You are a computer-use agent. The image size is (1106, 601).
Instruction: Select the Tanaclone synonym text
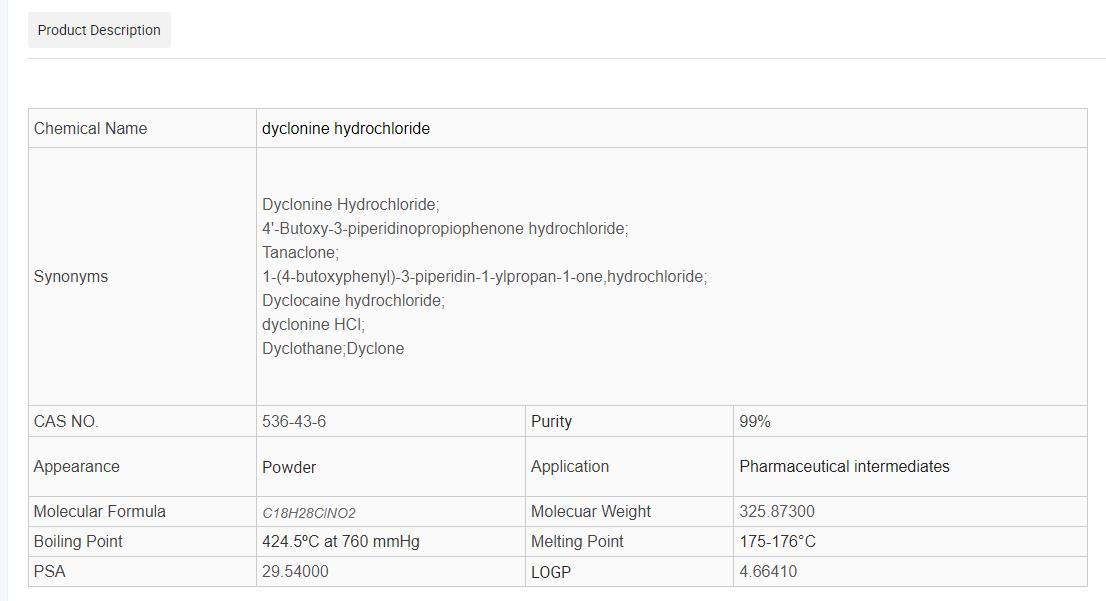pyautogui.click(x=300, y=252)
